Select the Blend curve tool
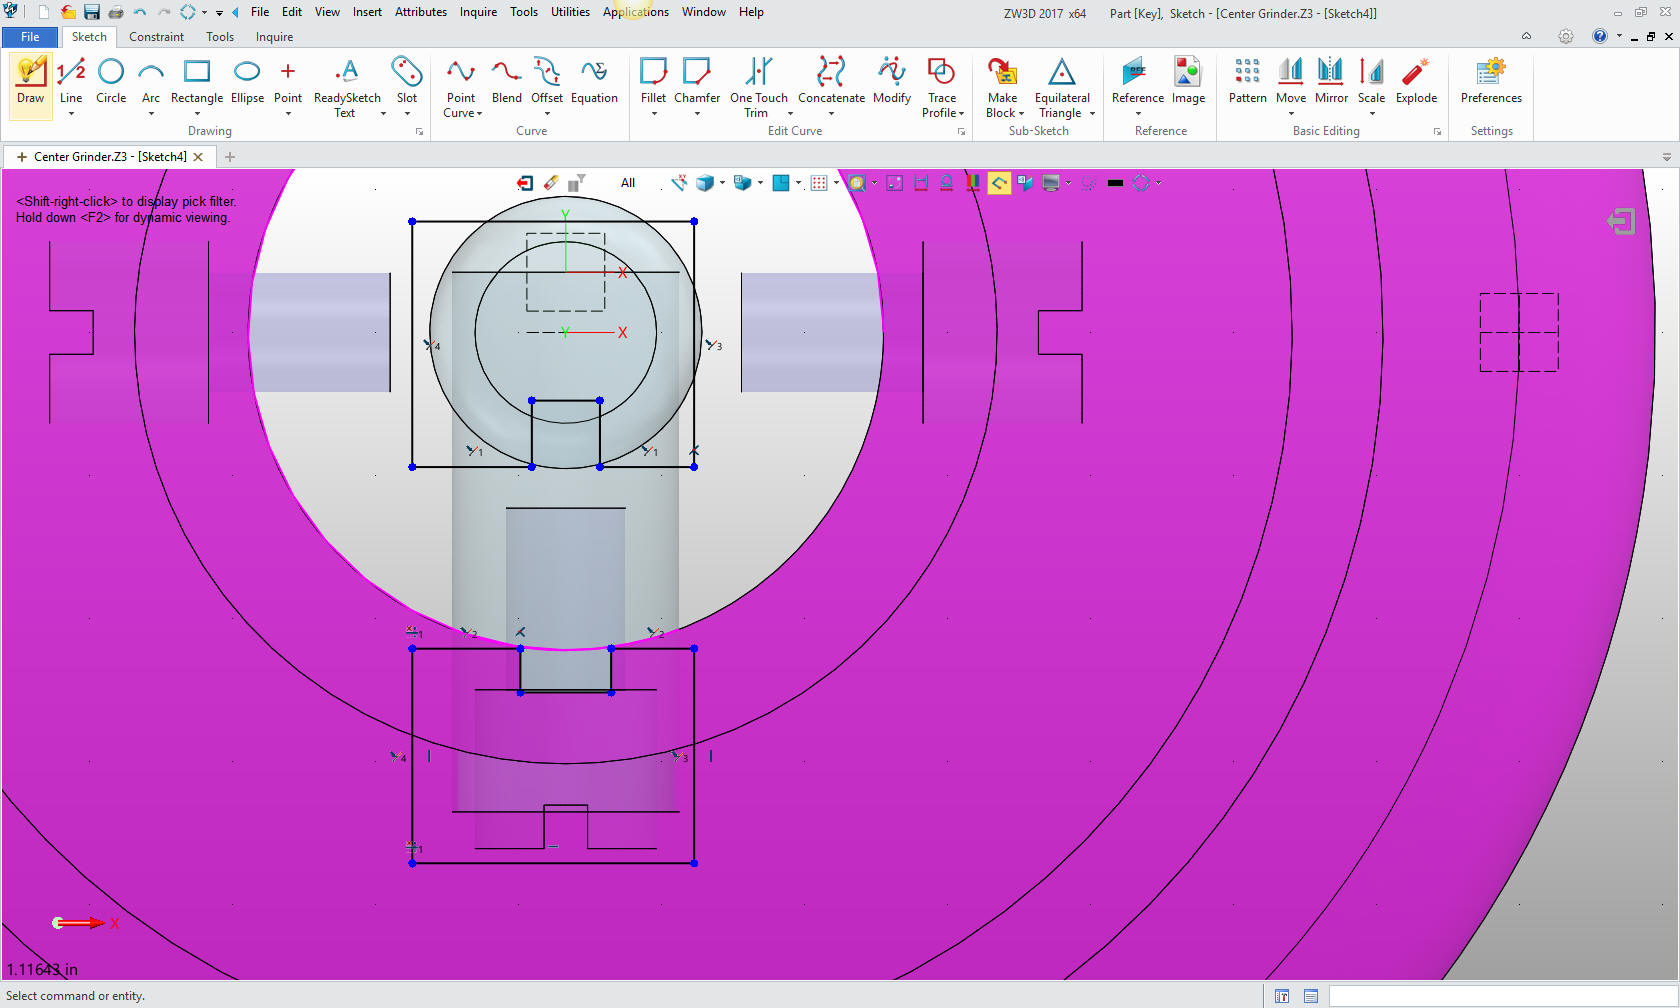 click(507, 81)
